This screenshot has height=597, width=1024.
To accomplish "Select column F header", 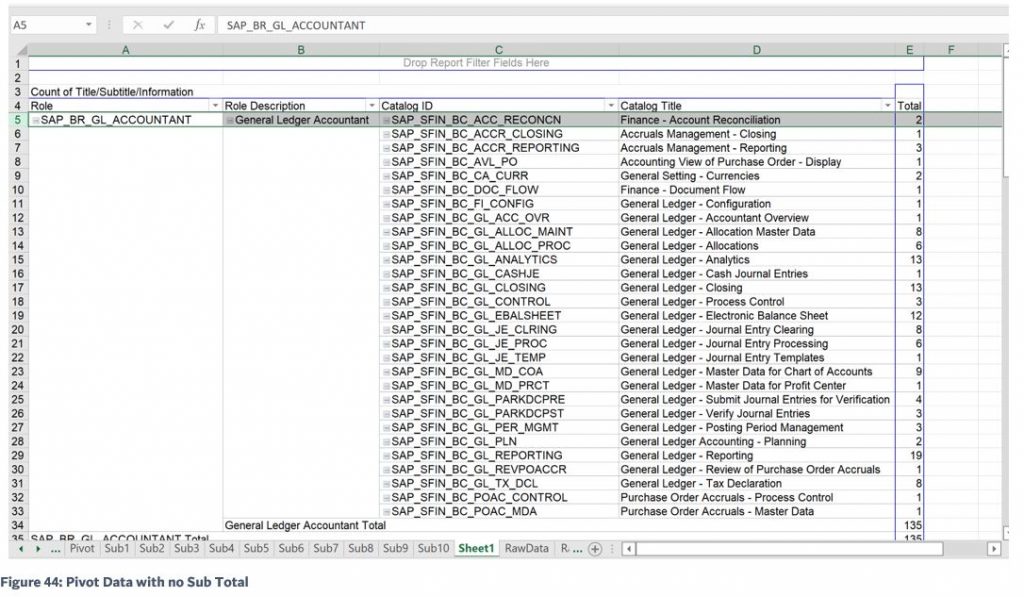I will (951, 50).
